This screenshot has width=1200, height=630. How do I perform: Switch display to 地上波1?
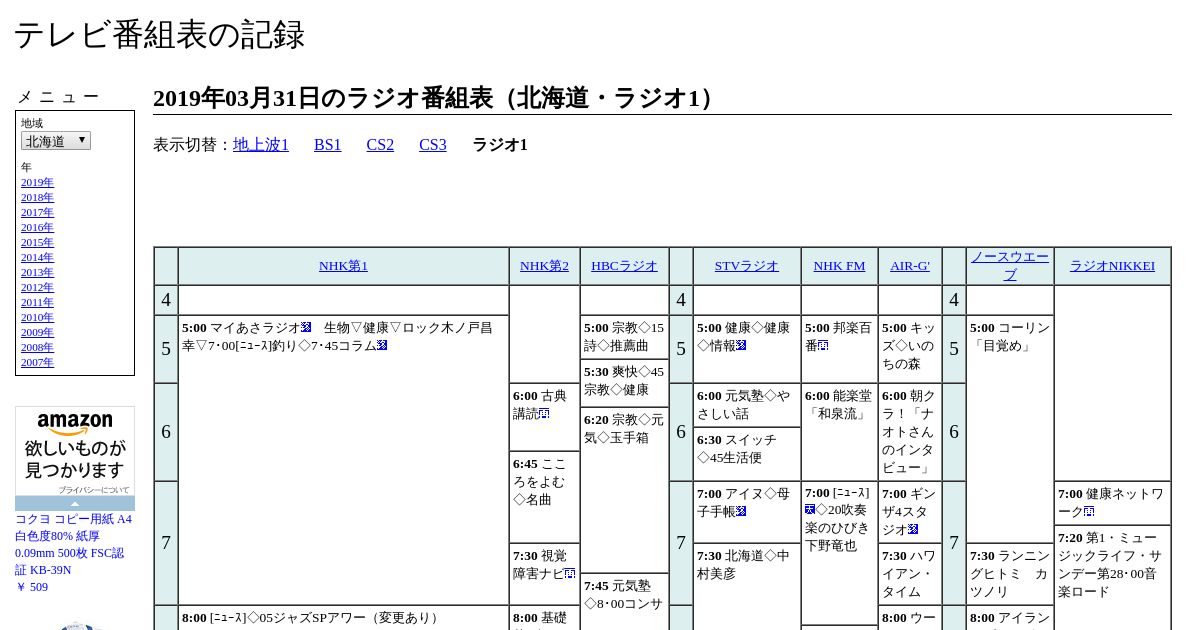point(261,145)
